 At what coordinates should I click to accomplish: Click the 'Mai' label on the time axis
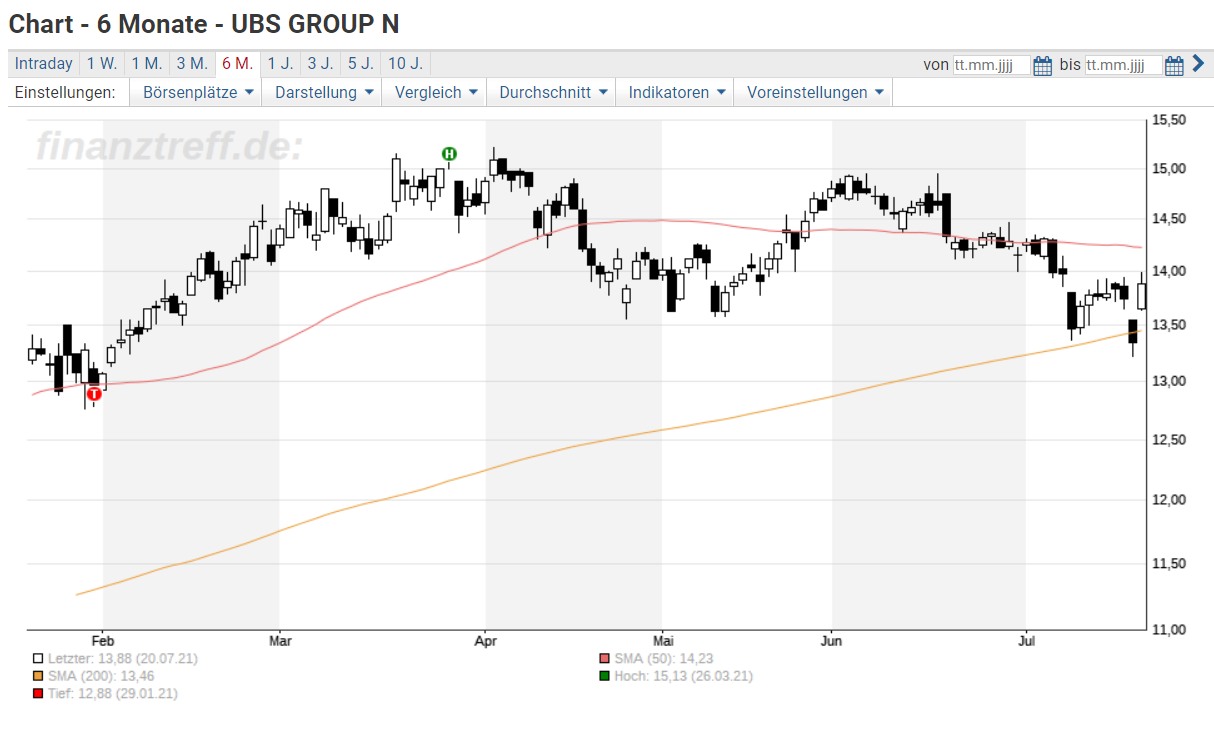661,639
